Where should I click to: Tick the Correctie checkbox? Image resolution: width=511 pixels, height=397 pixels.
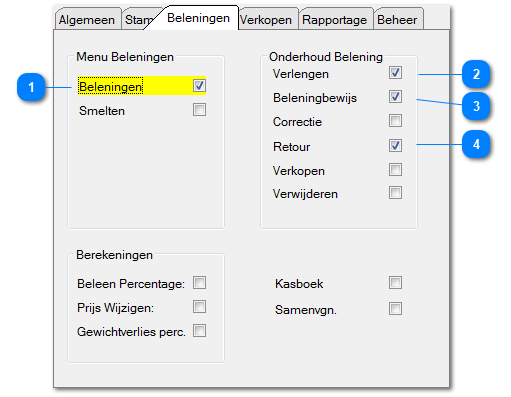coord(395,121)
